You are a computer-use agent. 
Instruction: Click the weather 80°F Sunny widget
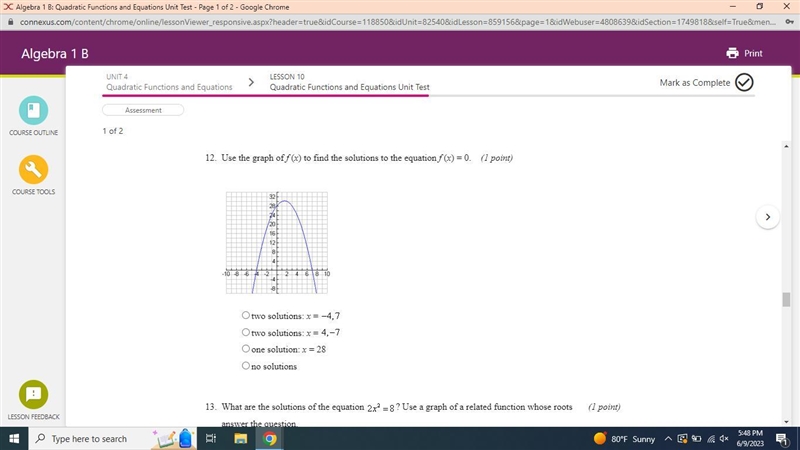[624, 439]
